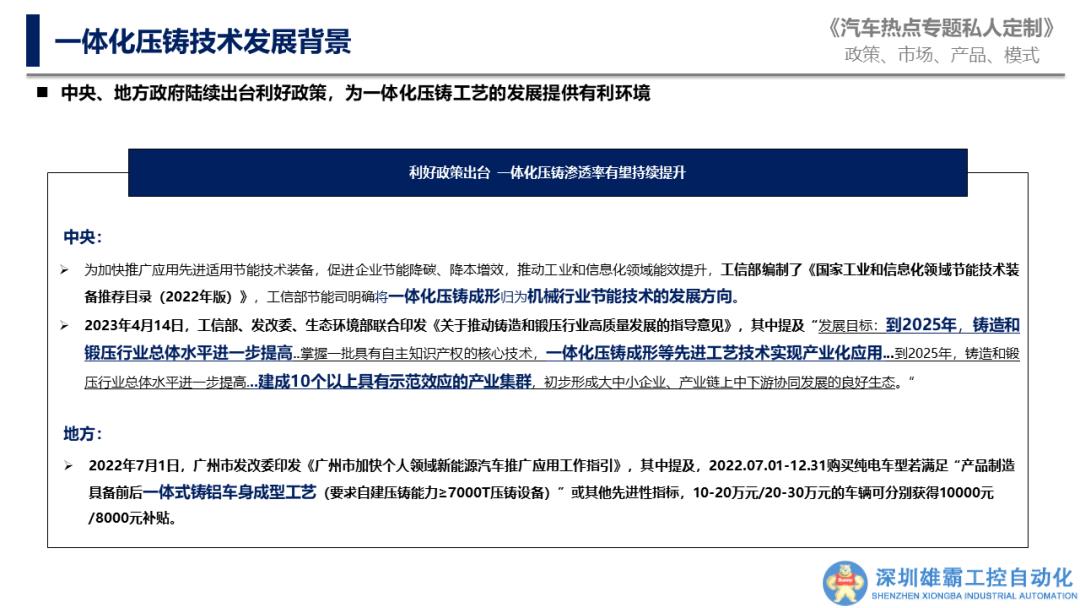Click the subtitle 政策、市场、产品、模式
The height and width of the screenshot is (608, 1080).
[x=942, y=55]
